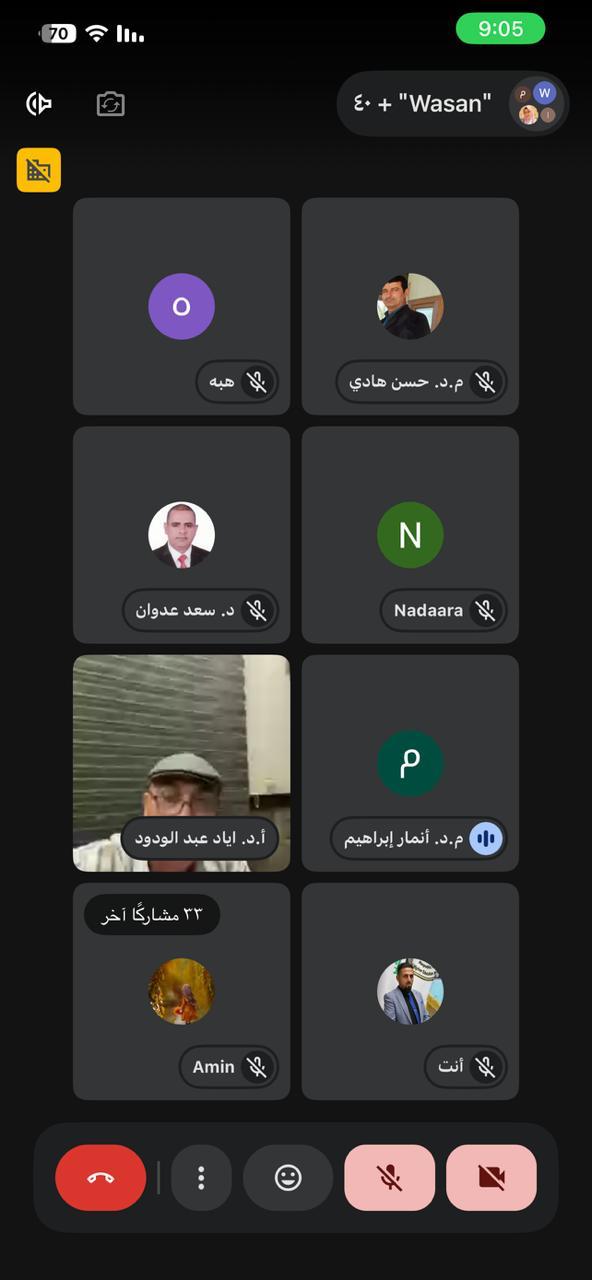The height and width of the screenshot is (1280, 592).
Task: Select the purple O avatar tile
Action: (x=181, y=306)
